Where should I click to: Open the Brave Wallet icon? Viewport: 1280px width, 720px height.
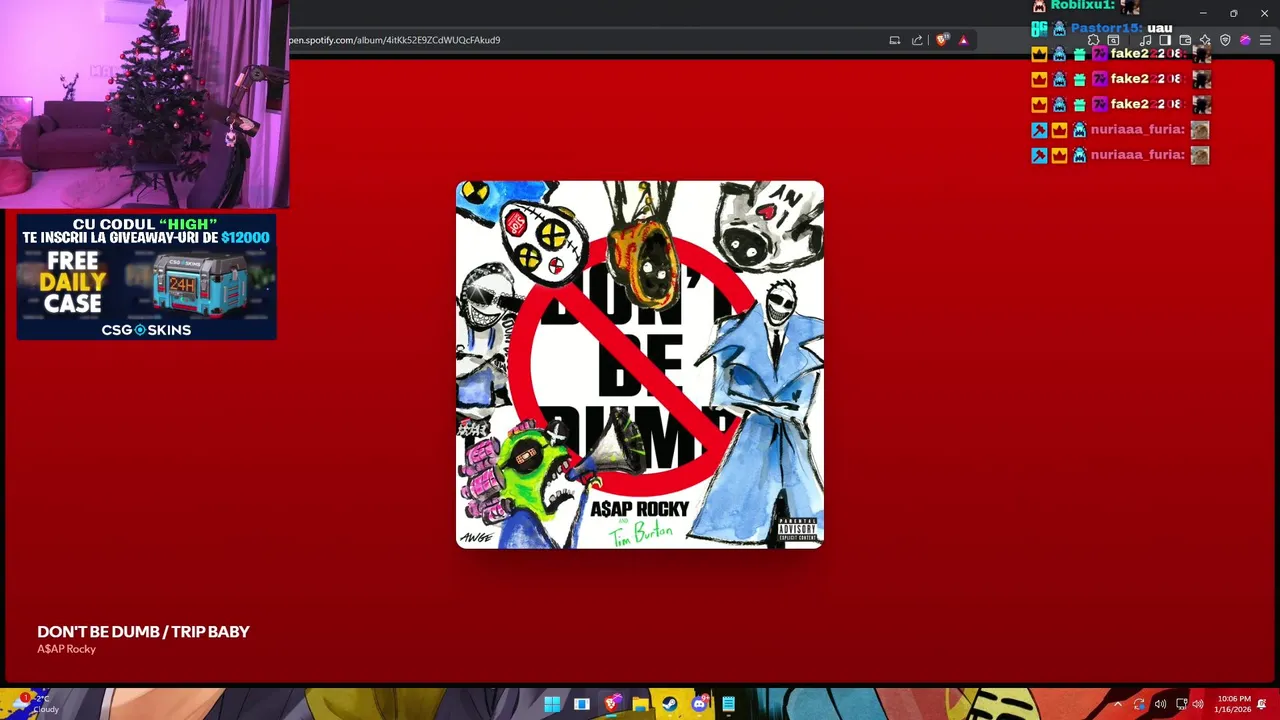click(x=1185, y=40)
